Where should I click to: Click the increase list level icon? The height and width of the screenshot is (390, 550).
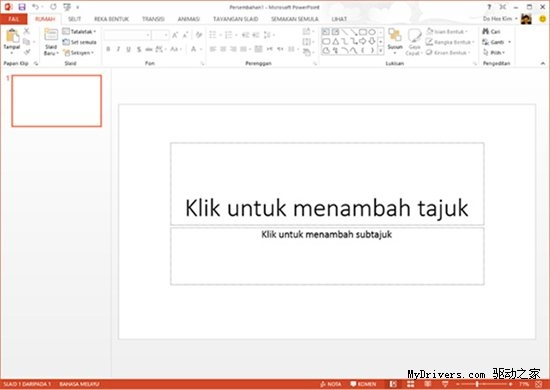coord(256,35)
